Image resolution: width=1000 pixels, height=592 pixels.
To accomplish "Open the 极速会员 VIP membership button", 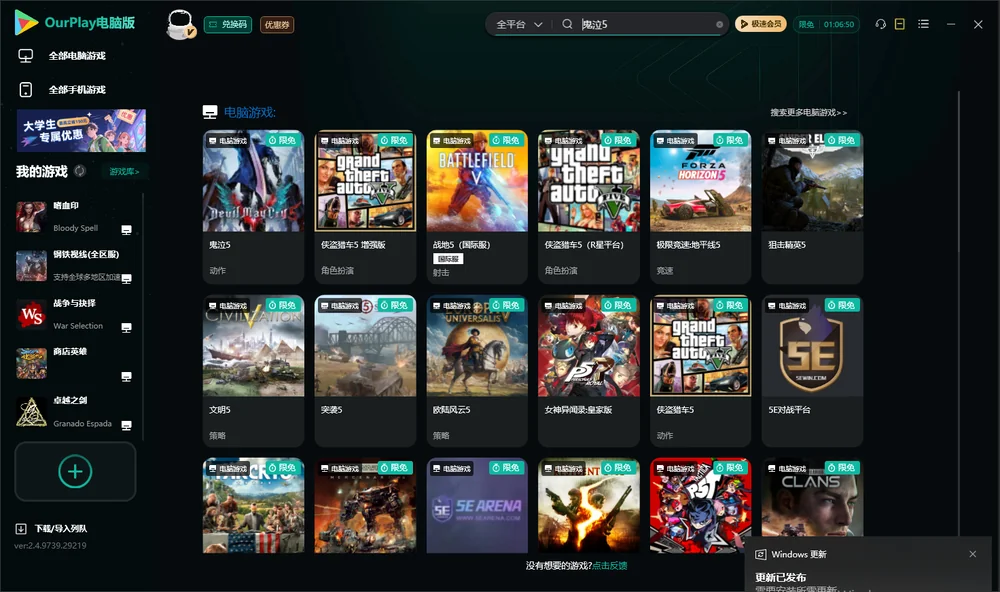I will (x=760, y=24).
